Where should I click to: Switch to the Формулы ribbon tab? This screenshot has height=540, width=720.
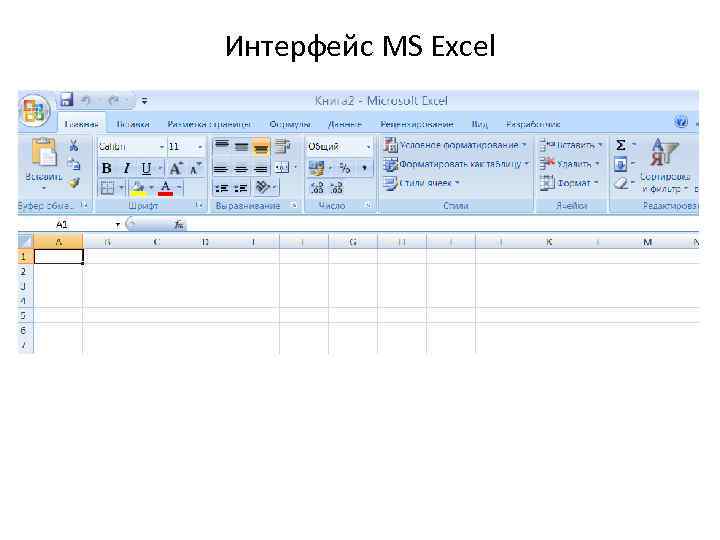tap(290, 124)
